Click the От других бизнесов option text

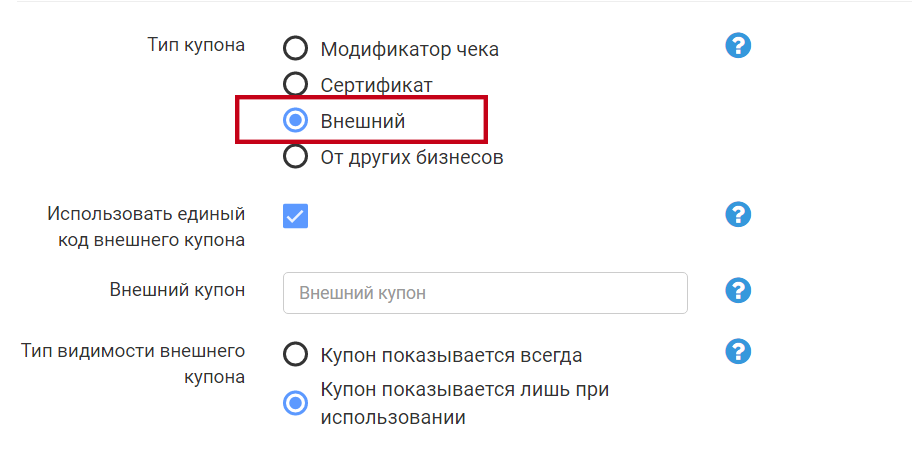click(x=411, y=157)
